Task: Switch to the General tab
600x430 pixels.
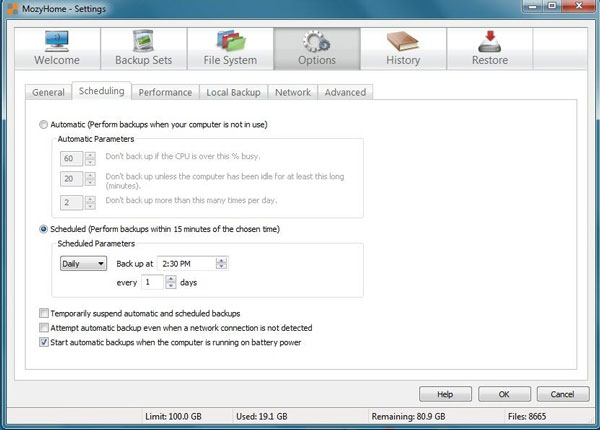Action: pos(48,92)
